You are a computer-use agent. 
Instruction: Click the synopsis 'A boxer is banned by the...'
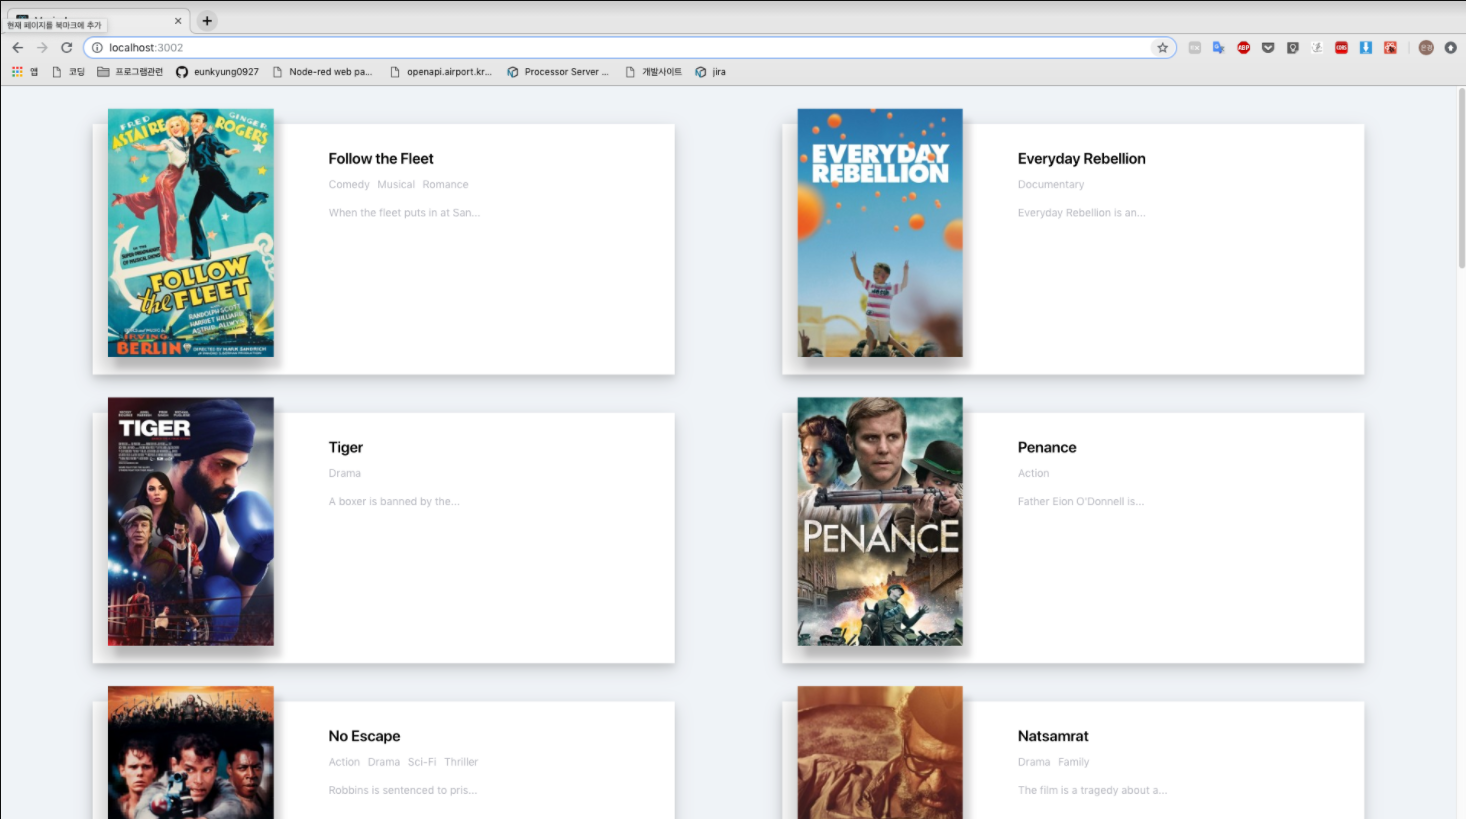394,502
